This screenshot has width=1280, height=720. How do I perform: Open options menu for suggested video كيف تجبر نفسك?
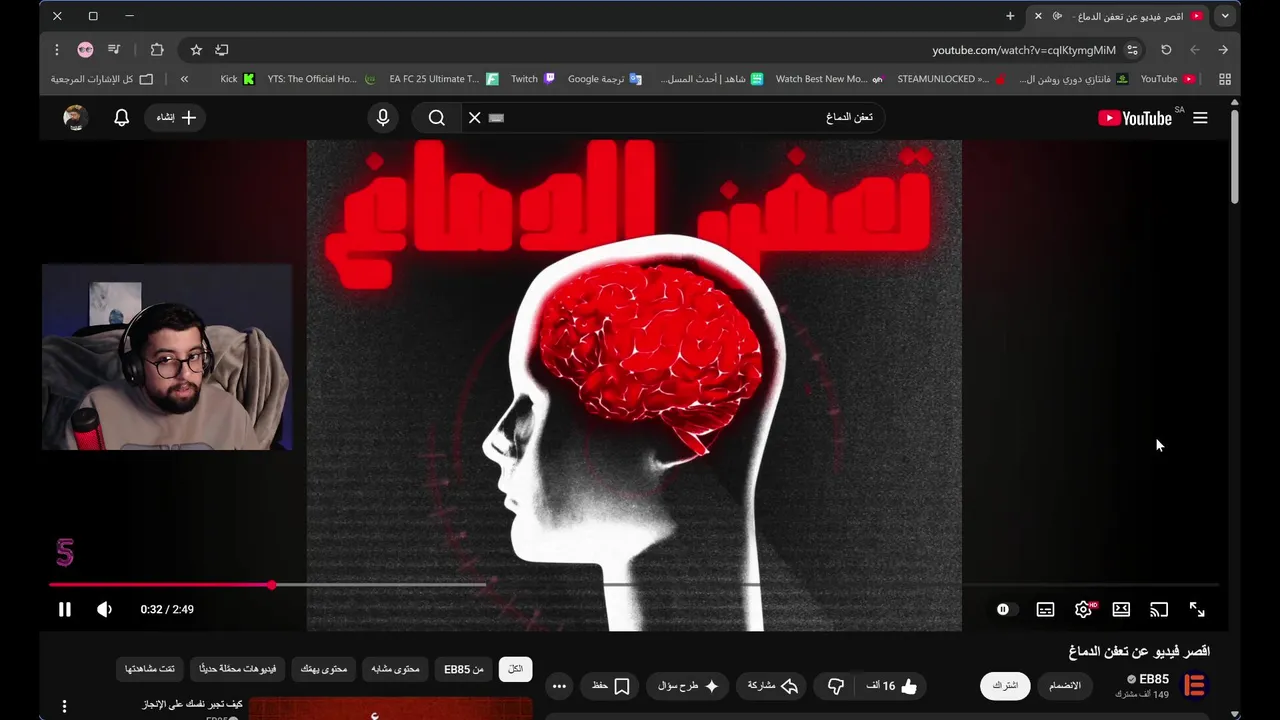point(65,707)
